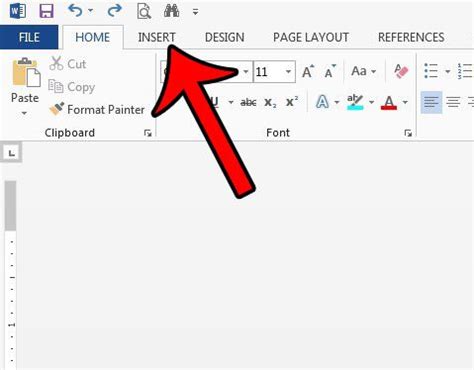
Task: Center align the text
Action: [x=453, y=102]
